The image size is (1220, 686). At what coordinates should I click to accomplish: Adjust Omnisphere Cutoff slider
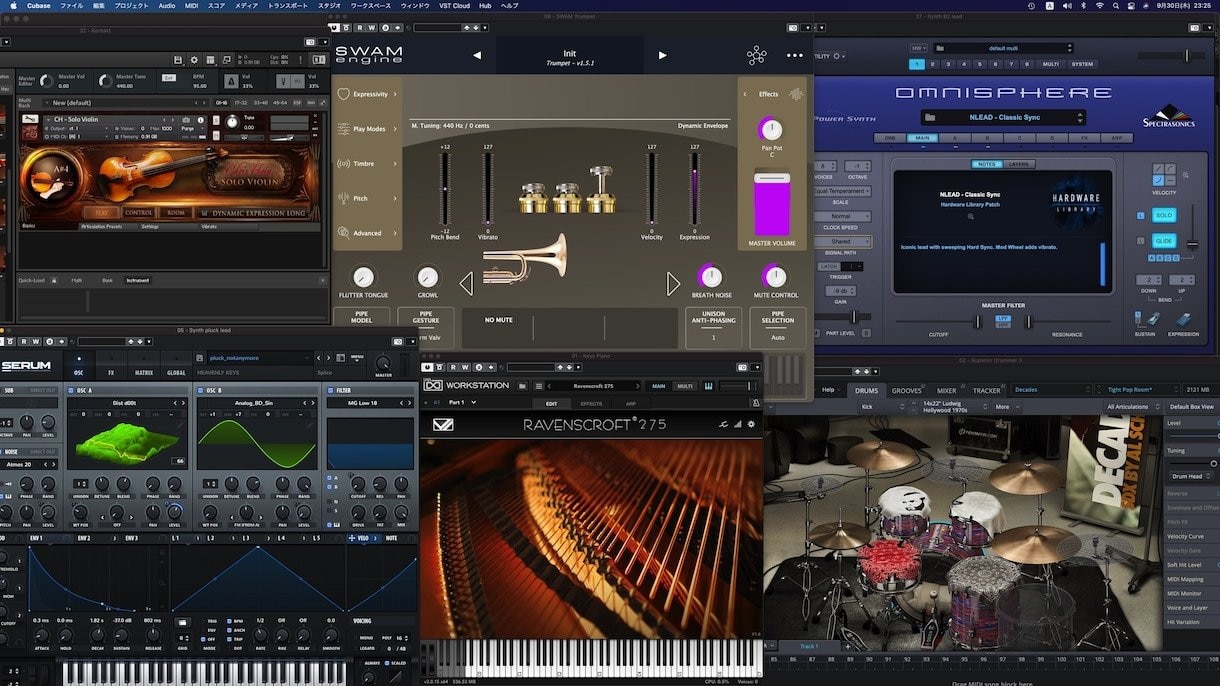pos(978,321)
